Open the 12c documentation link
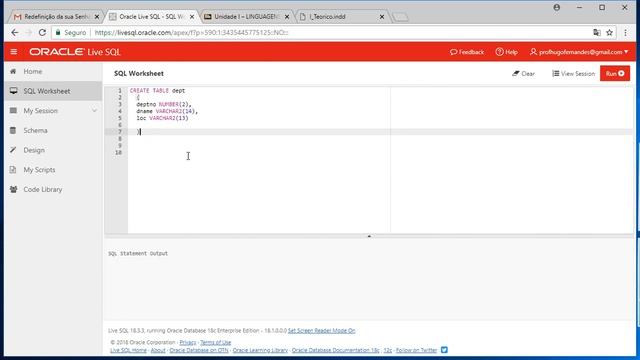This screenshot has width=640, height=360. click(x=388, y=350)
